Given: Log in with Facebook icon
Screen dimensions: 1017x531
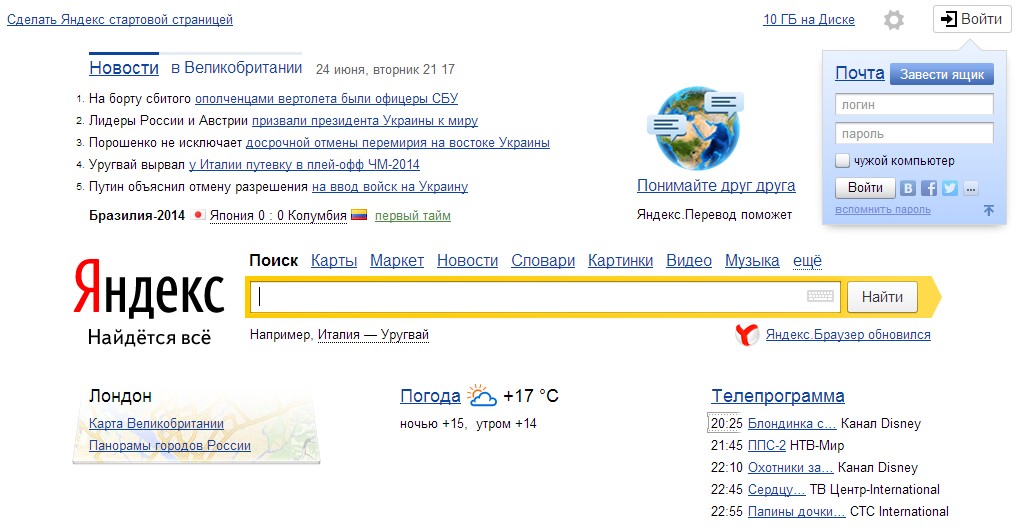Looking at the screenshot, I should pos(929,188).
